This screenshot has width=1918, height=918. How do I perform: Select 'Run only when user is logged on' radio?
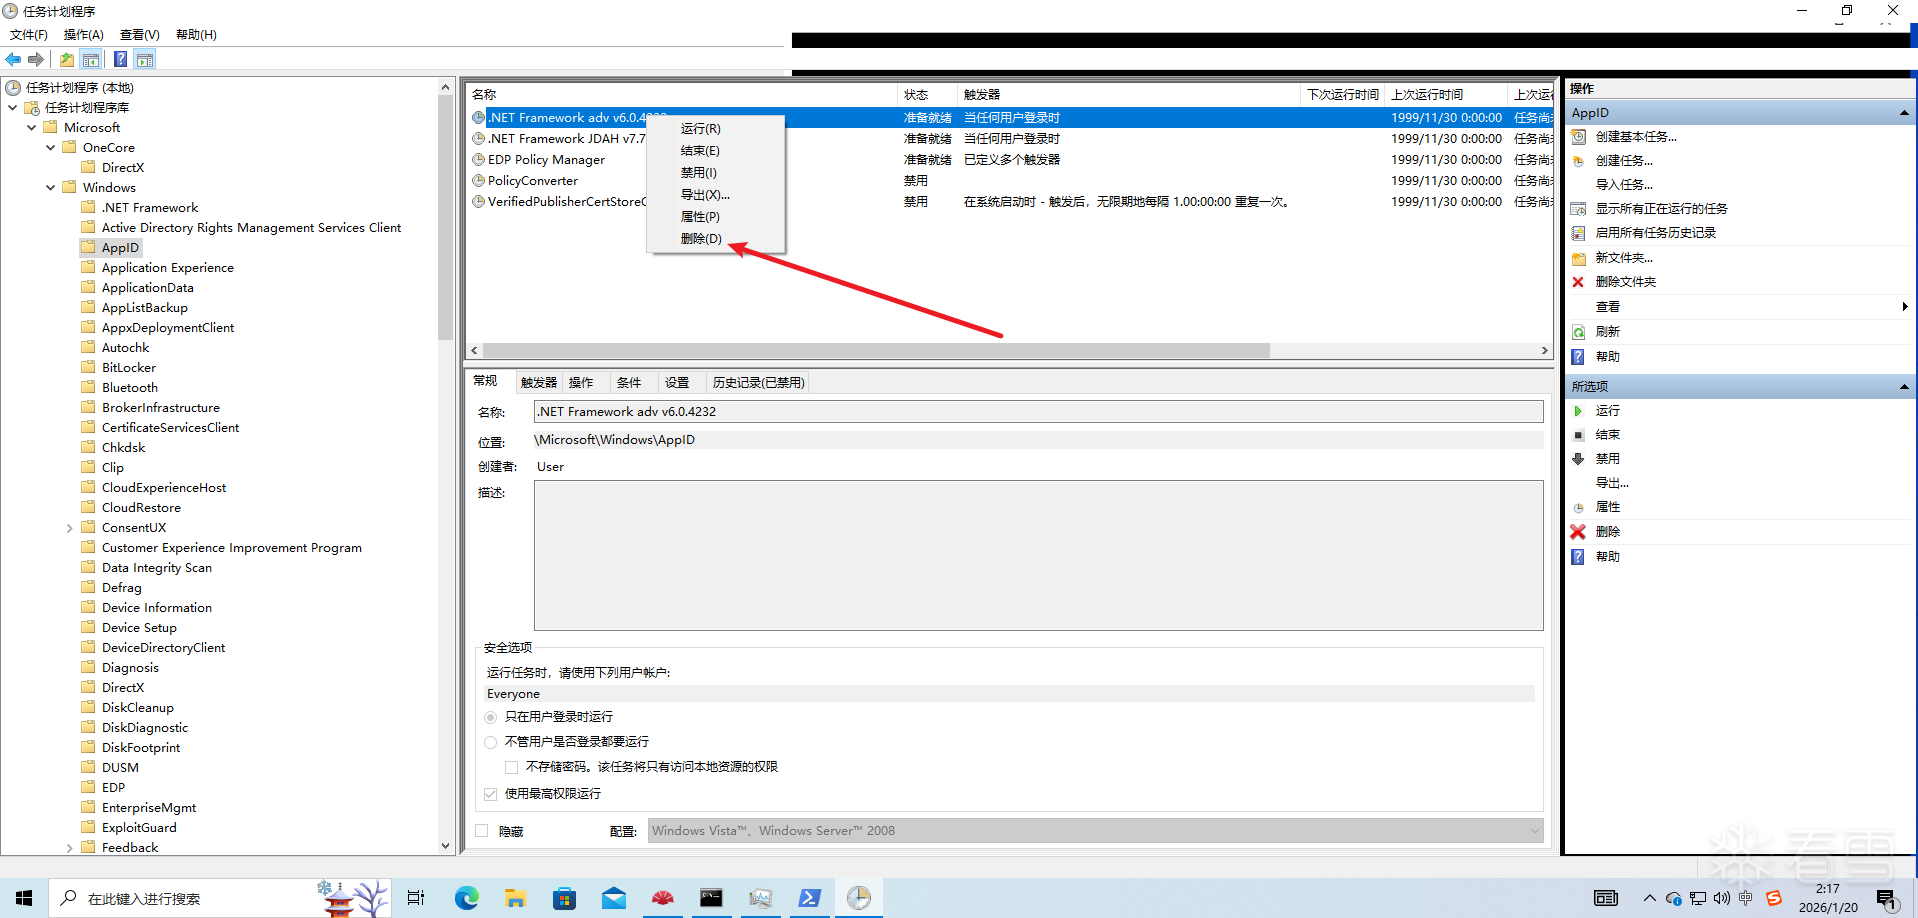pyautogui.click(x=491, y=717)
